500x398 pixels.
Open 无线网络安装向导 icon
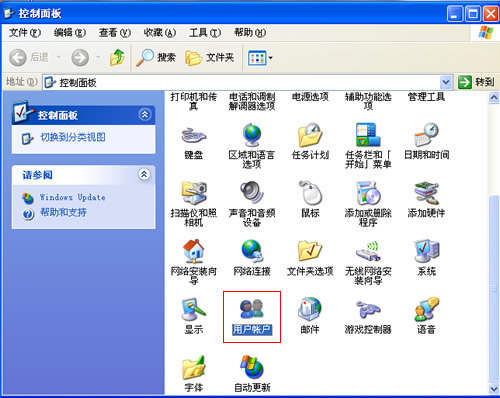click(x=368, y=251)
